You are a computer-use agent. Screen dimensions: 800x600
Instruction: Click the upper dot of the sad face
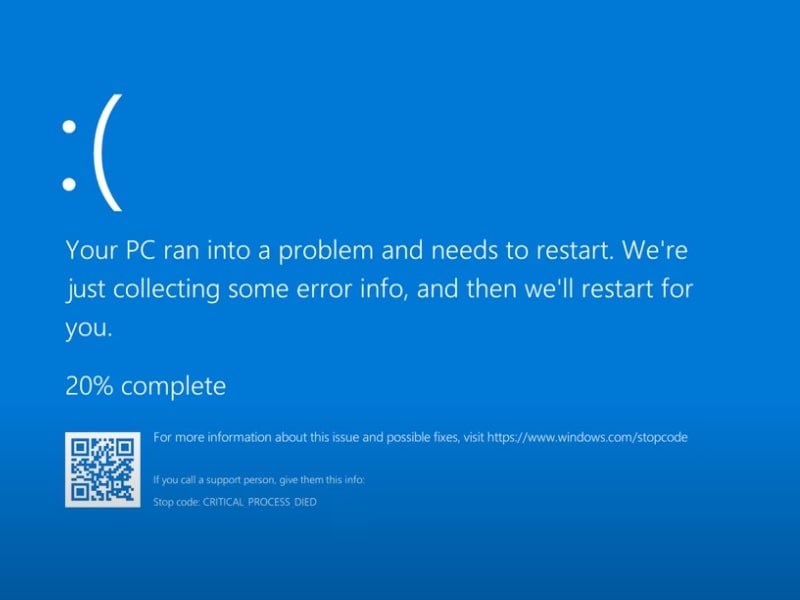(x=69, y=127)
